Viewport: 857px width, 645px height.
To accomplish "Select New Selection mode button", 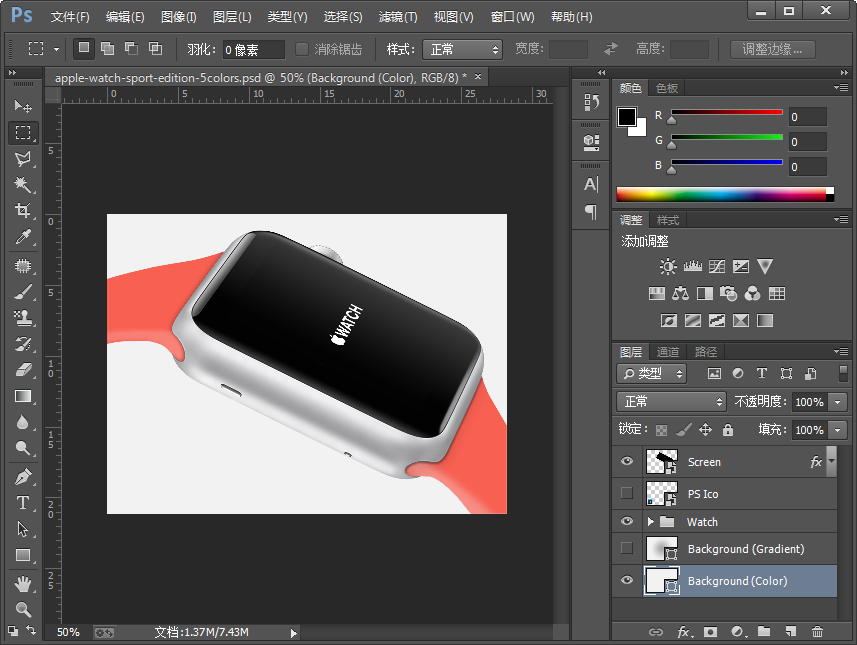I will pos(84,48).
